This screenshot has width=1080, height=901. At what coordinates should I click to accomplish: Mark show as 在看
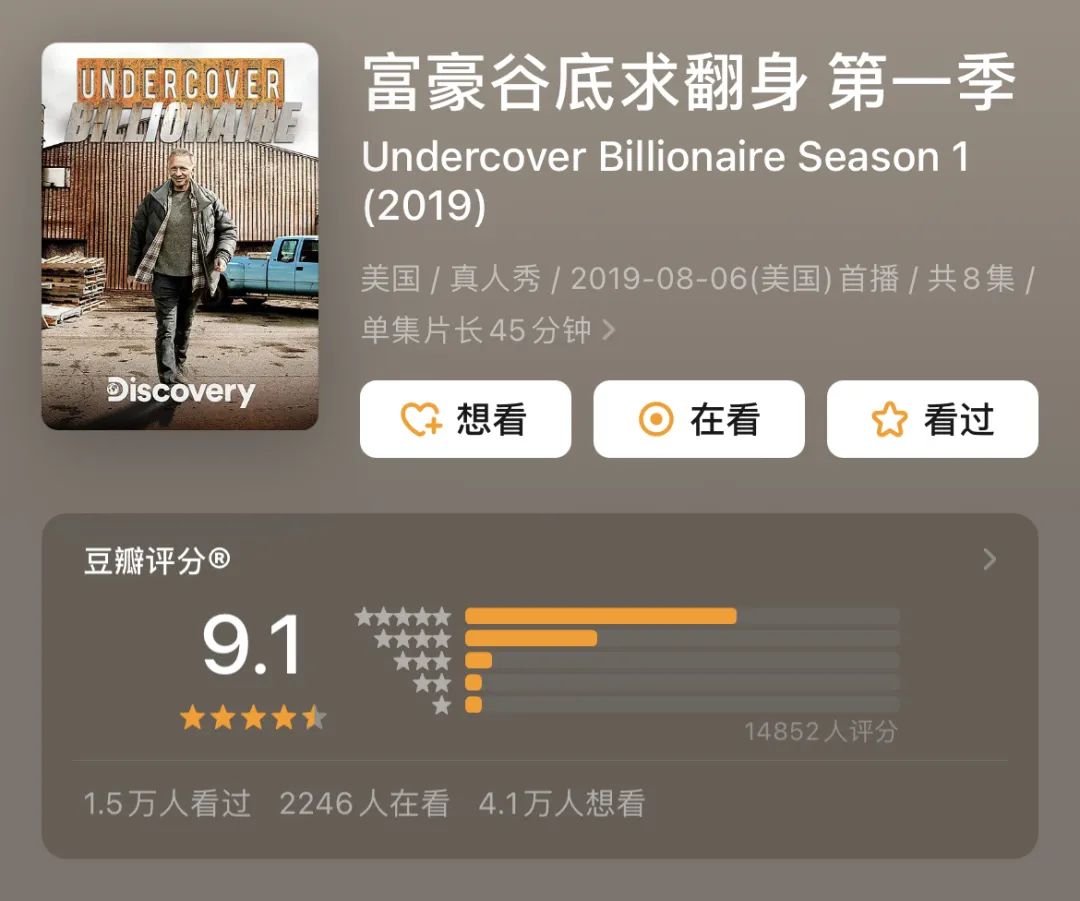699,419
